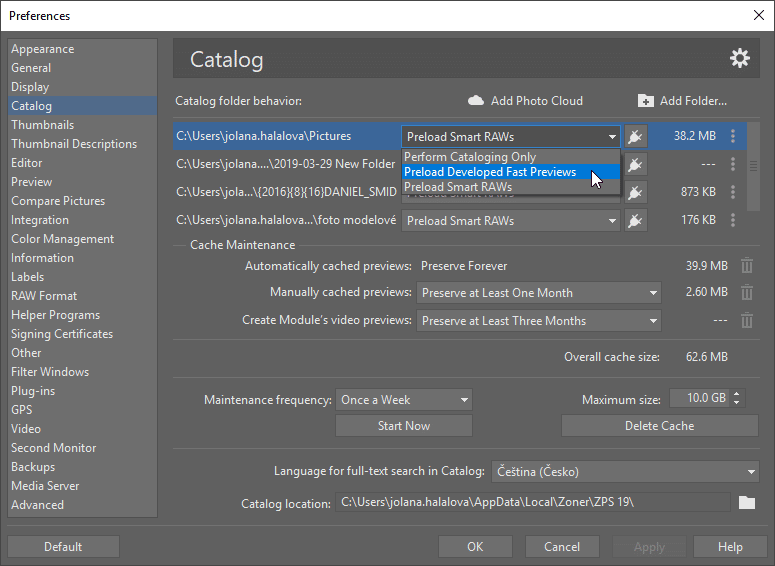The image size is (775, 566).
Task: Open Filter Windows preferences
Action: (83, 372)
